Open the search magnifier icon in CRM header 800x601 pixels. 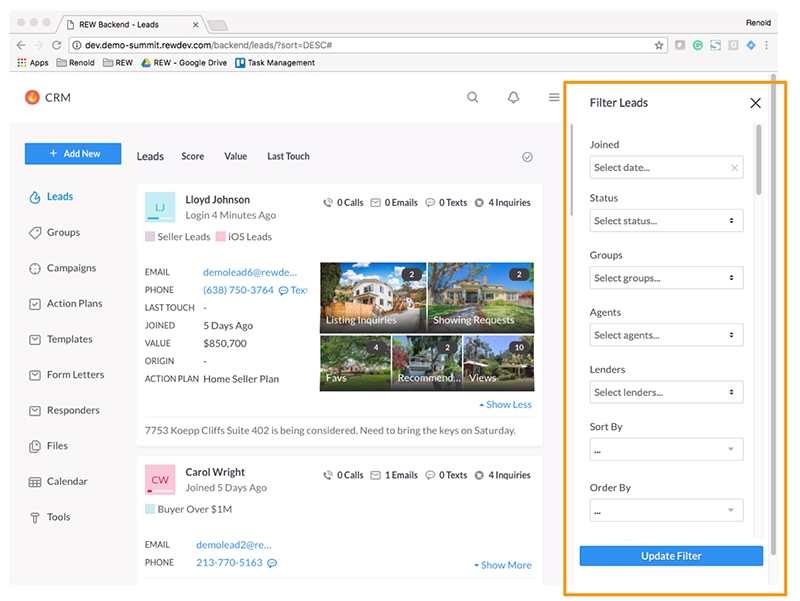[473, 97]
